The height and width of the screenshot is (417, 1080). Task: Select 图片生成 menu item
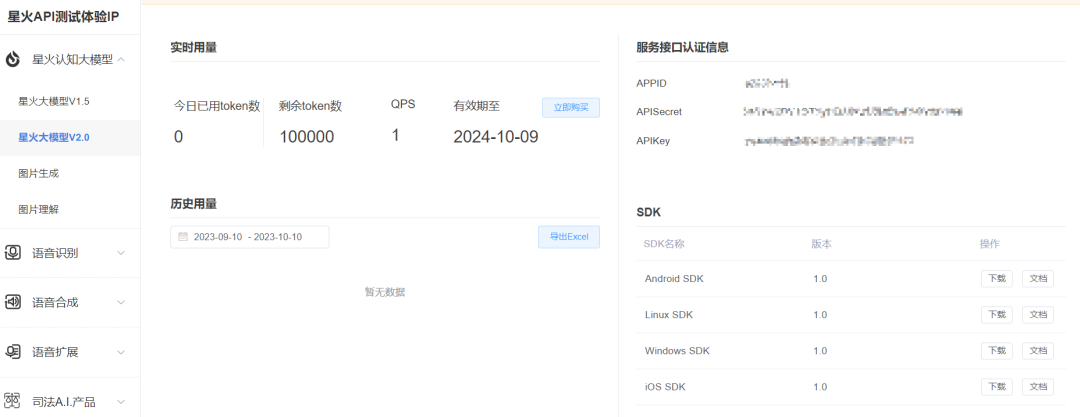point(39,174)
